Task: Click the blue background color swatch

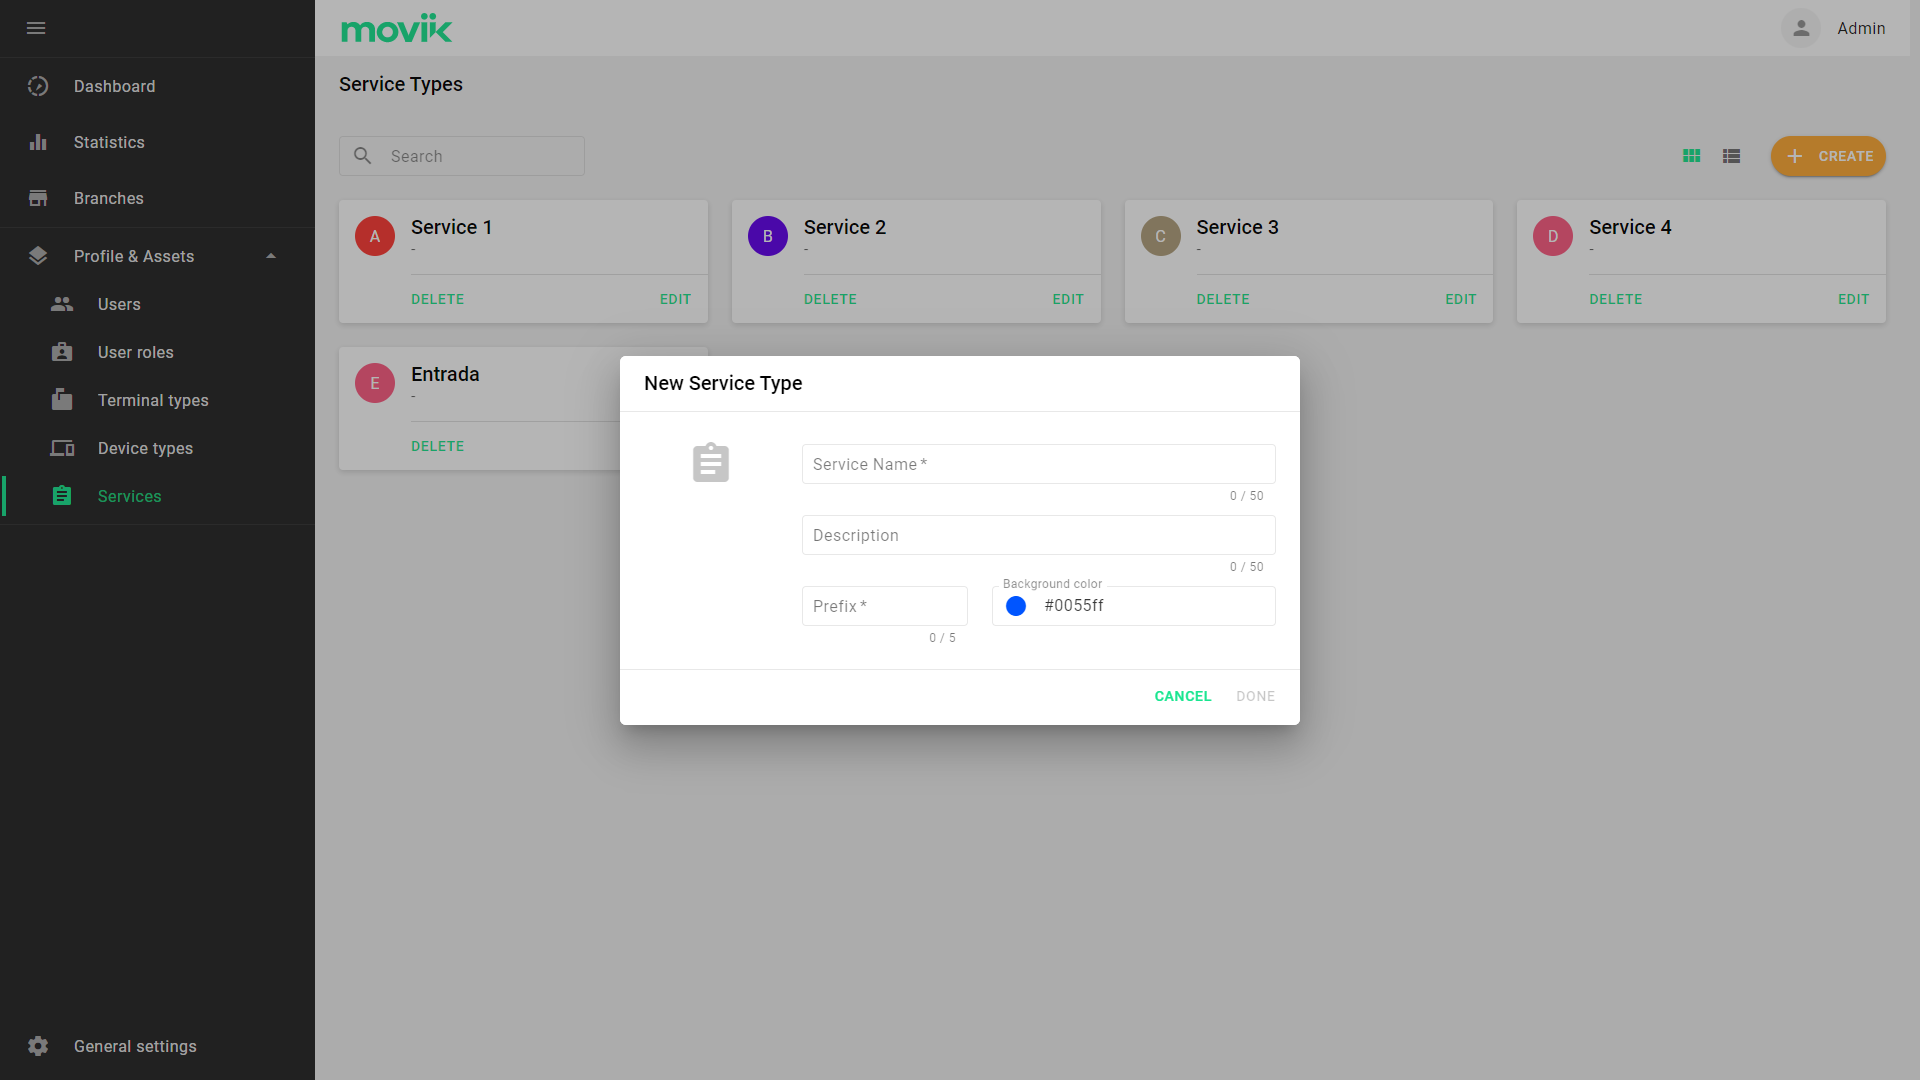Action: tap(1016, 606)
